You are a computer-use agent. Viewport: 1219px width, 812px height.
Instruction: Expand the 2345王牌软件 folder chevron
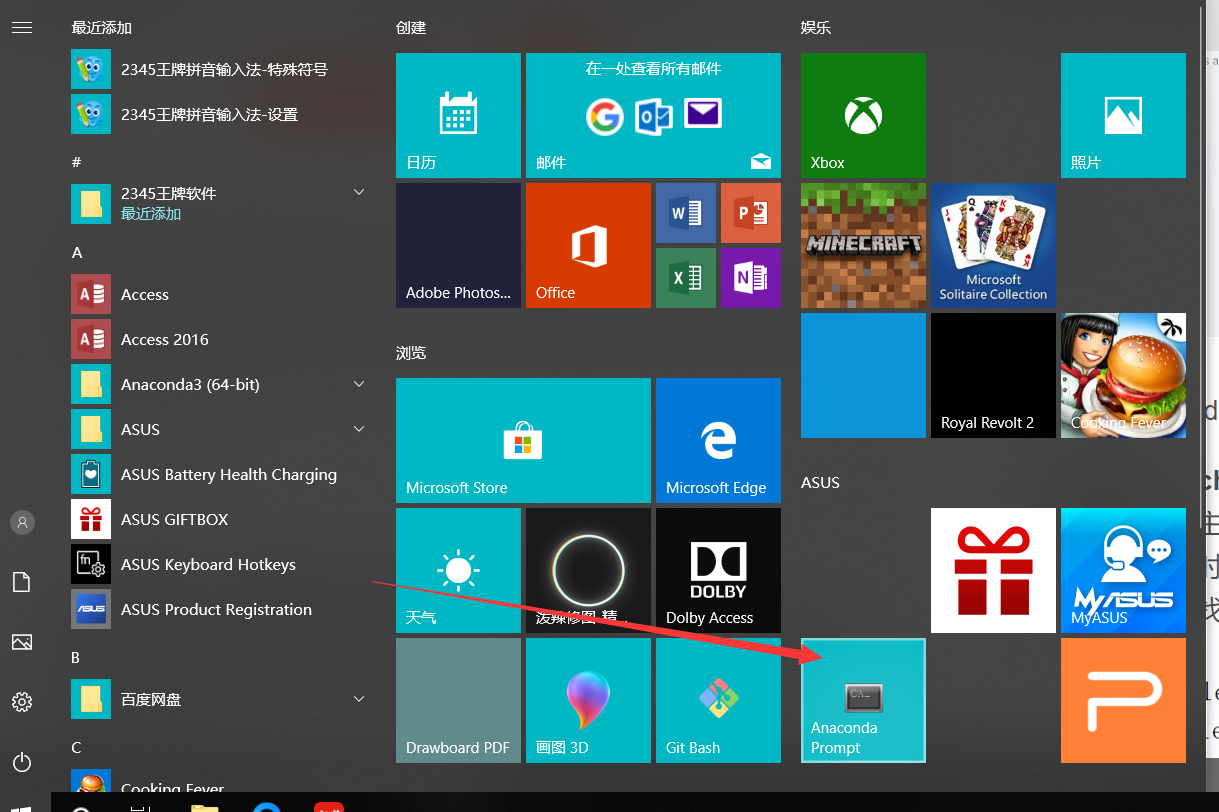tap(359, 192)
